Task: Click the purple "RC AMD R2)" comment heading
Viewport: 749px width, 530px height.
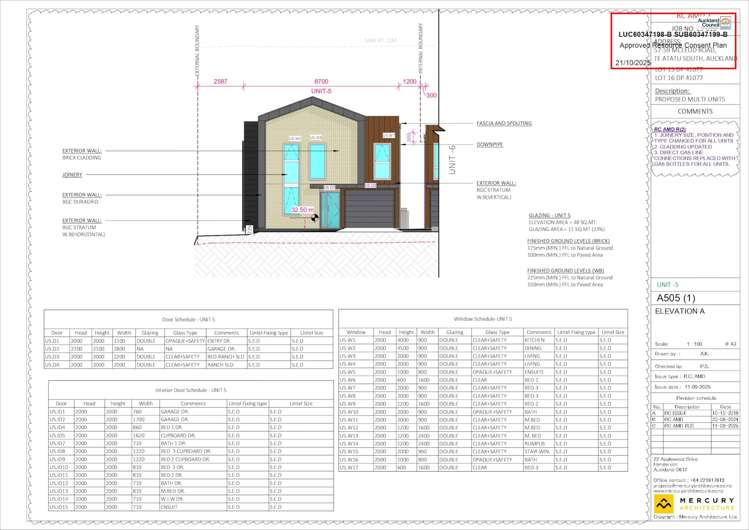Action: tap(670, 129)
